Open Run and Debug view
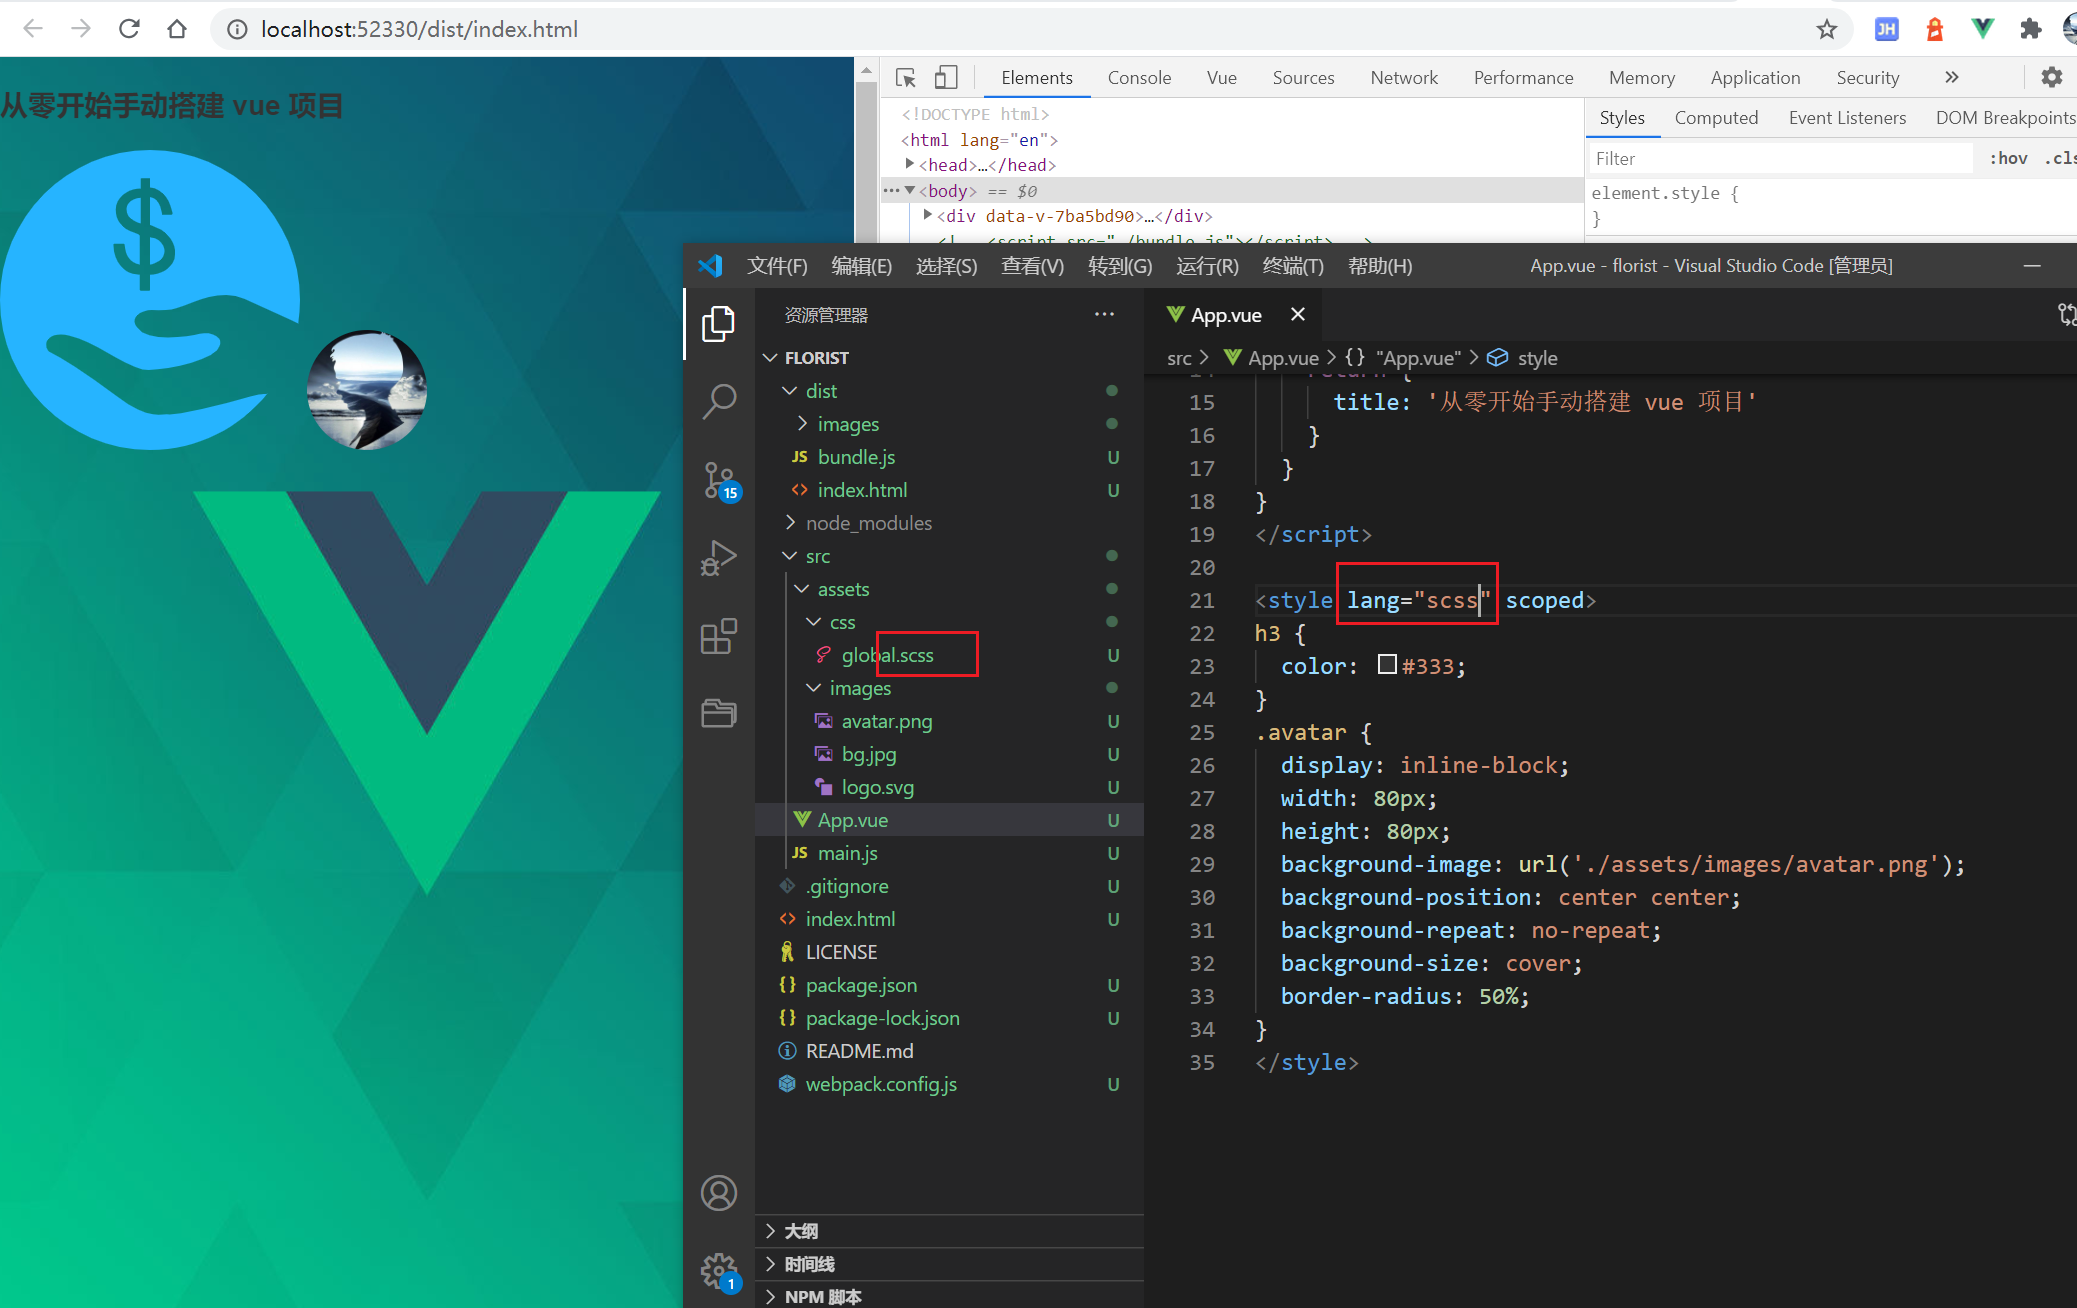The width and height of the screenshot is (2077, 1308). [719, 558]
